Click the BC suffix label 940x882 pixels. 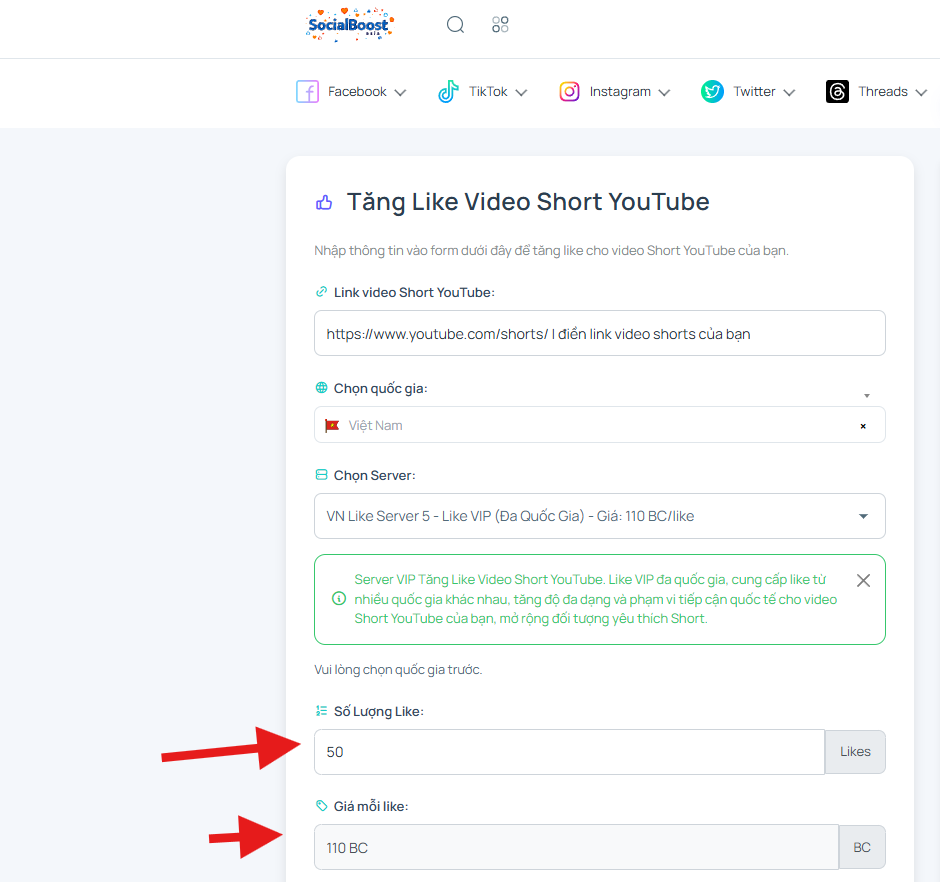[x=862, y=847]
